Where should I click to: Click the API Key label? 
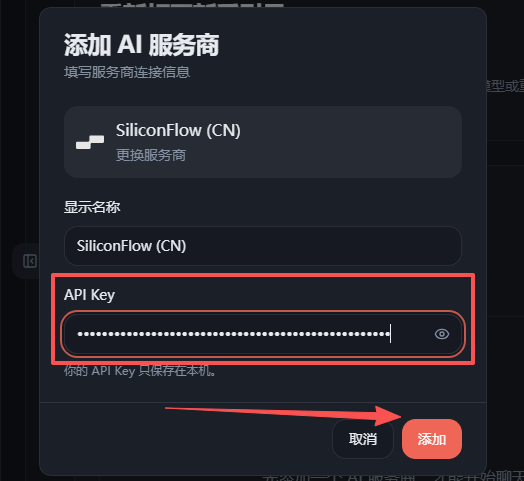(x=89, y=295)
